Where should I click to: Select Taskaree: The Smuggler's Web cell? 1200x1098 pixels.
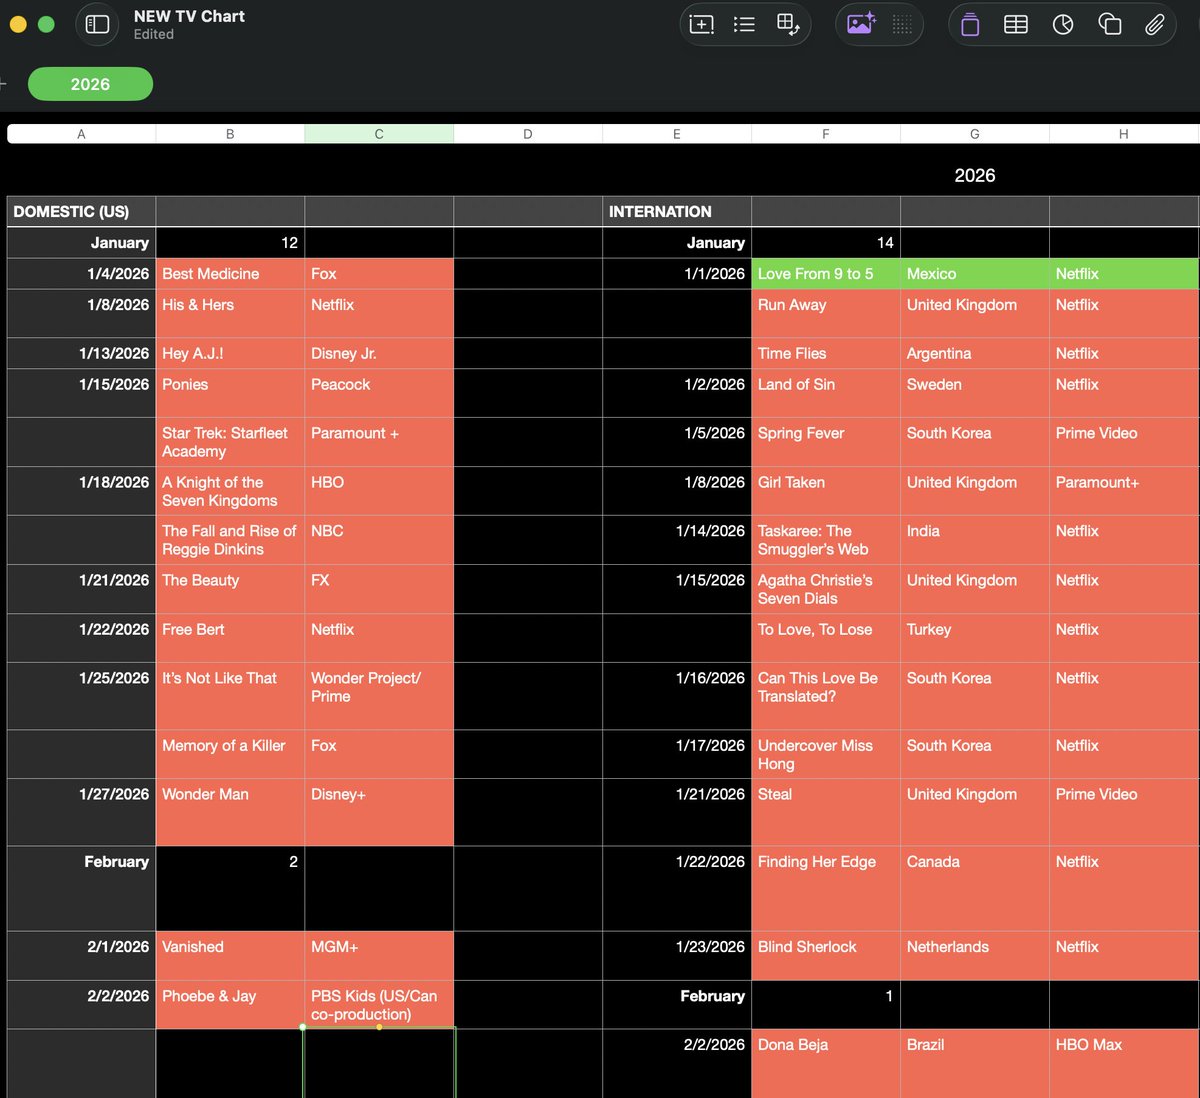click(826, 540)
